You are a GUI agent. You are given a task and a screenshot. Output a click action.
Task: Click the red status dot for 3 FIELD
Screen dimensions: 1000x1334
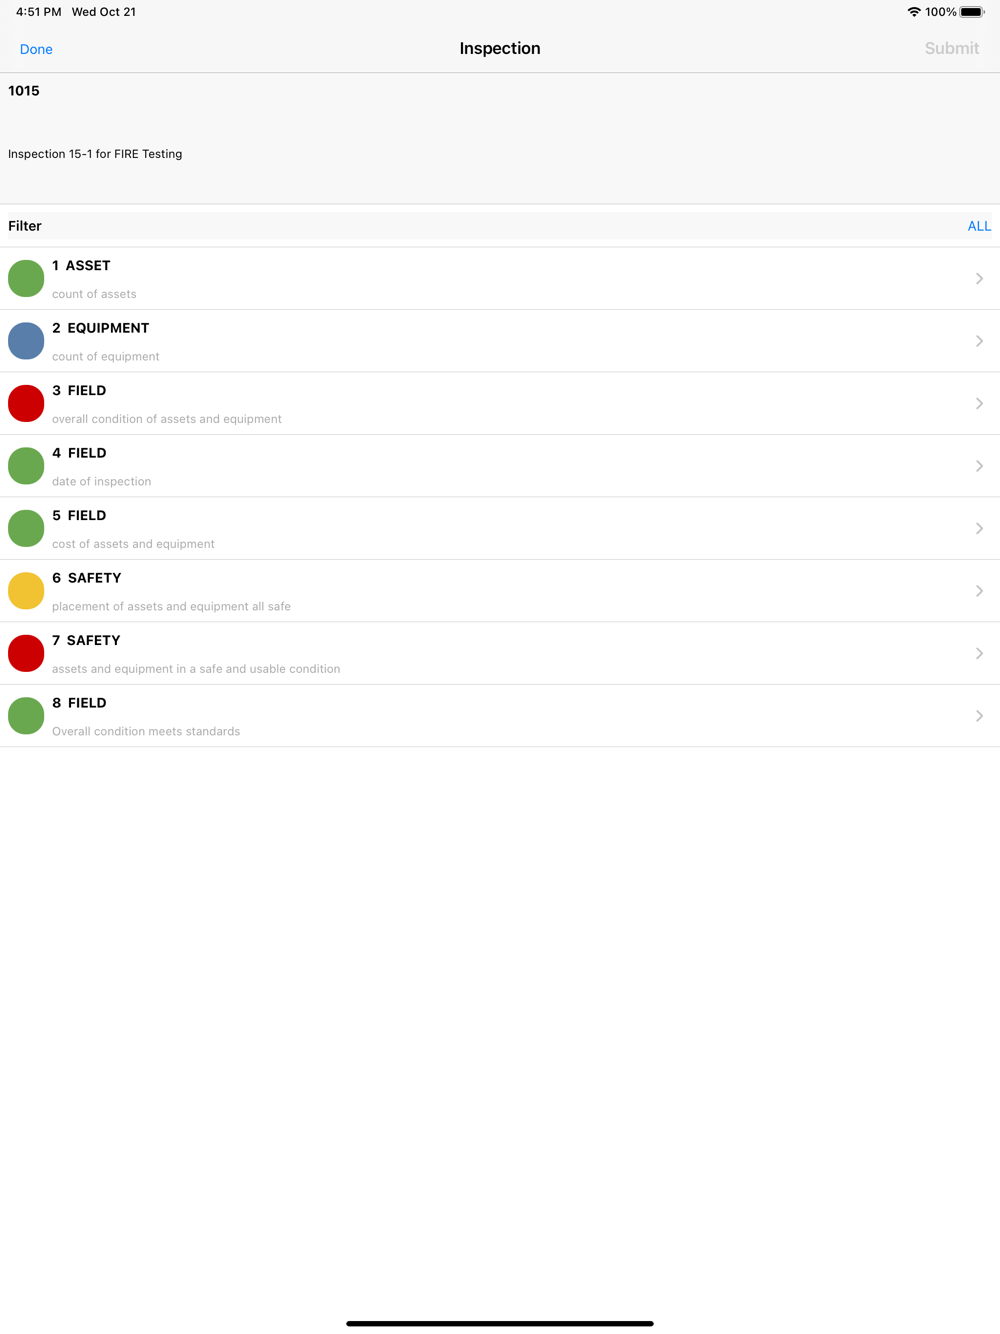(26, 403)
